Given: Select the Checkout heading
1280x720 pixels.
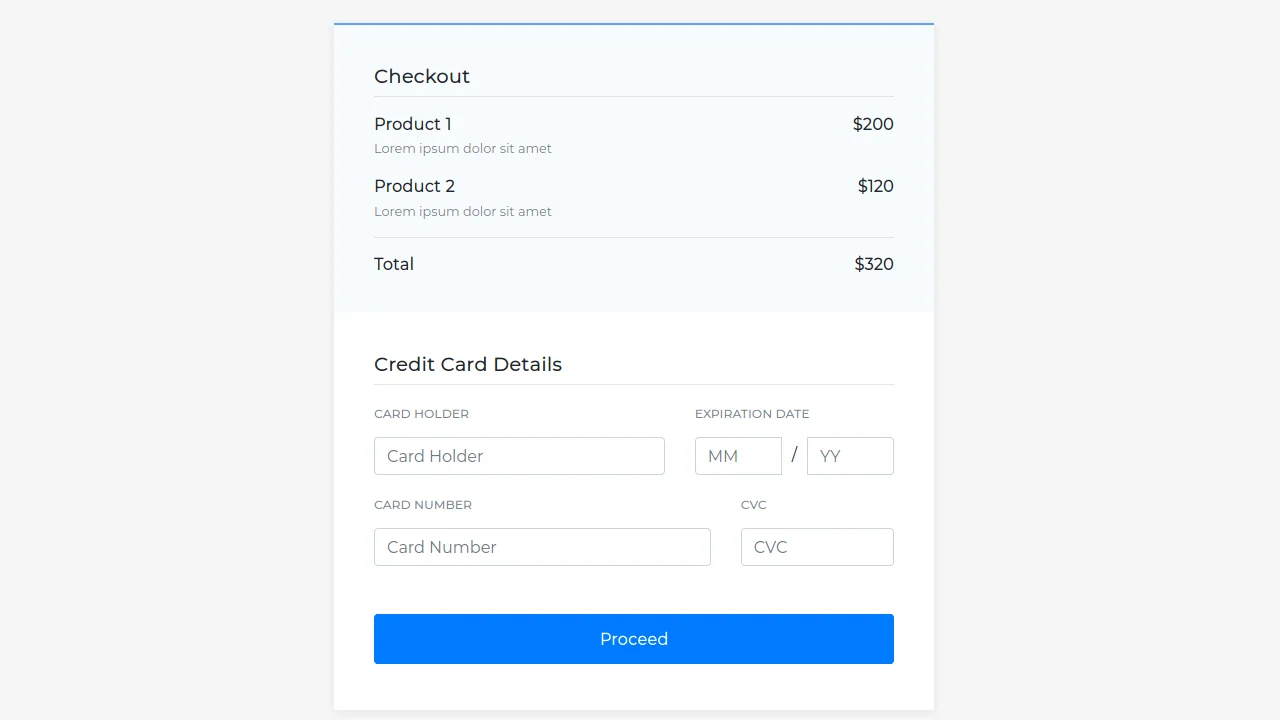Looking at the screenshot, I should point(422,76).
